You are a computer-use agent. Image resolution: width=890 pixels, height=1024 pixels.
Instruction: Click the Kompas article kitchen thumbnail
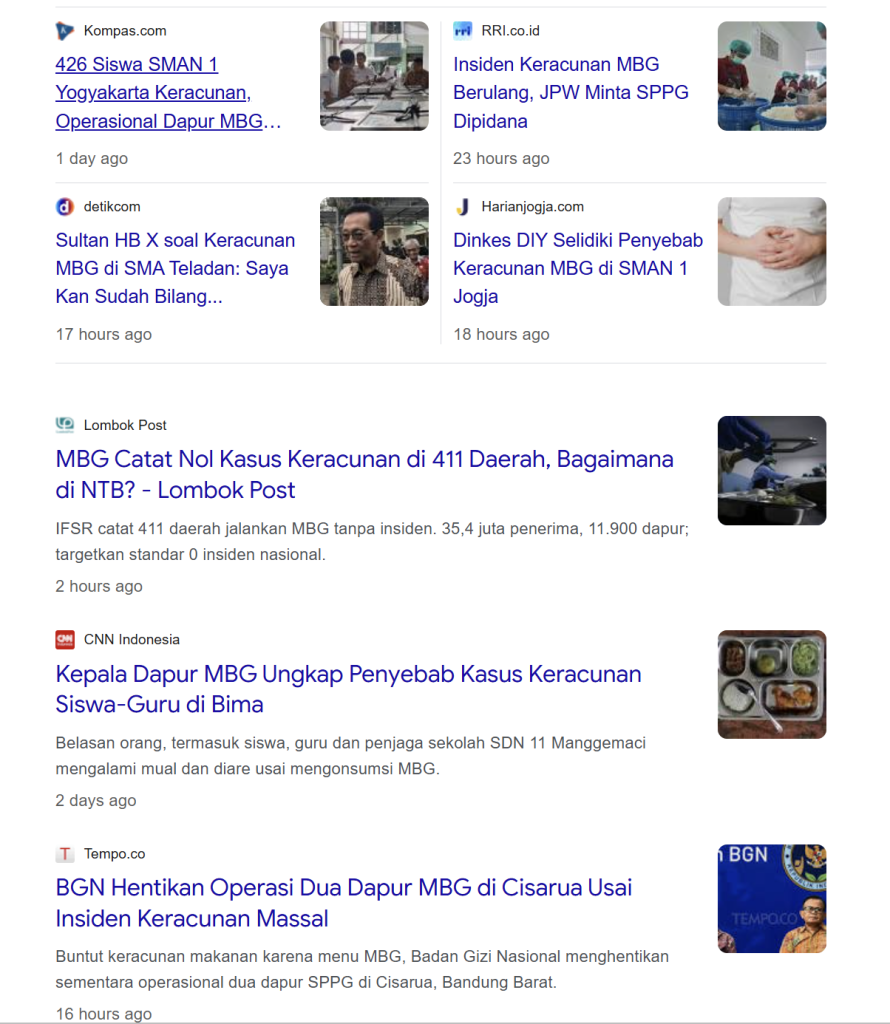[374, 76]
